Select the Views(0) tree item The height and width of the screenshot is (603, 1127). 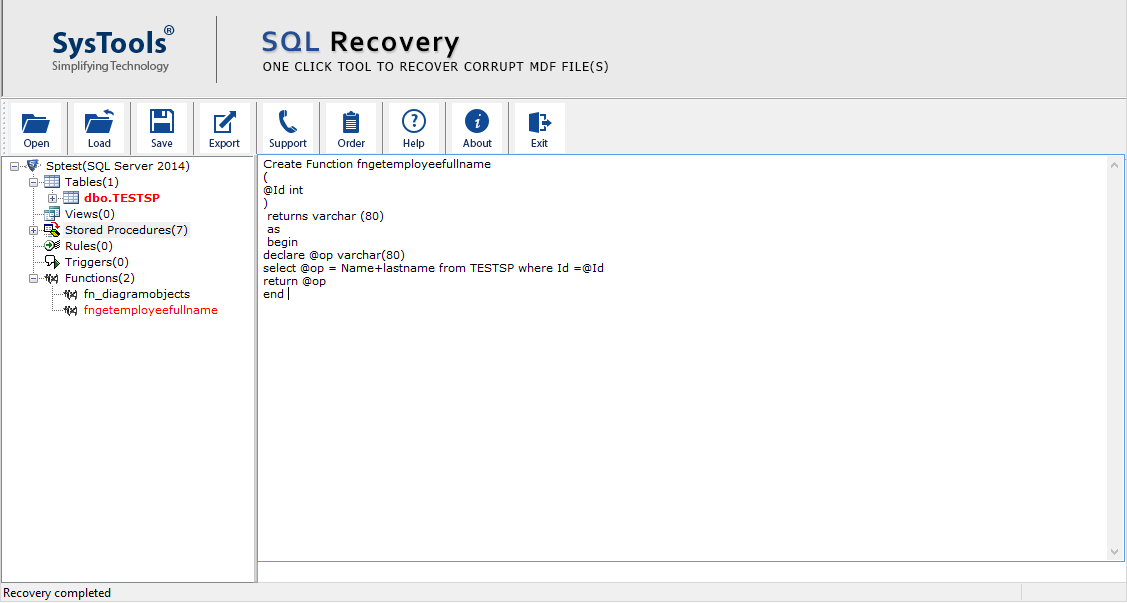coord(90,214)
